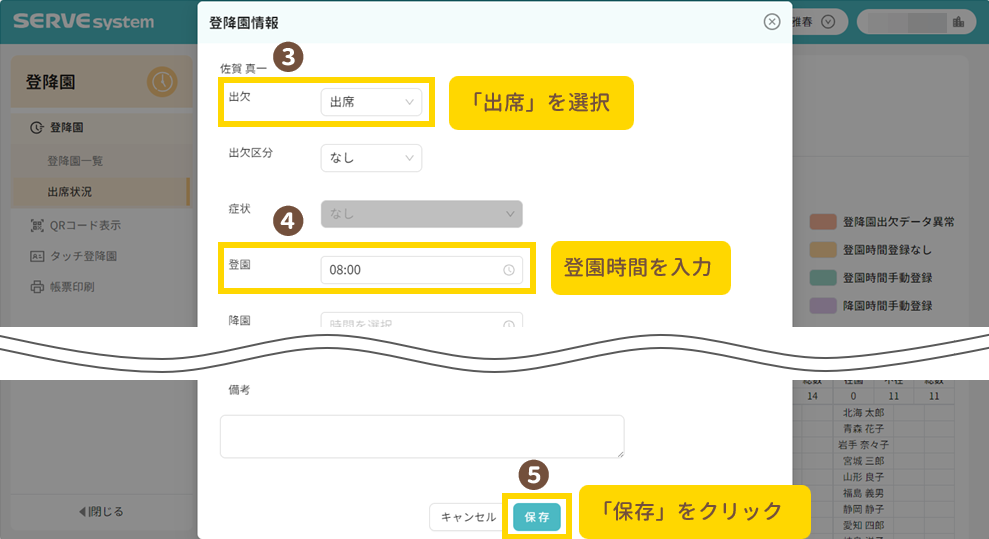989x539 pixels.
Task: Open the 症状 dropdown
Action: coord(421,214)
